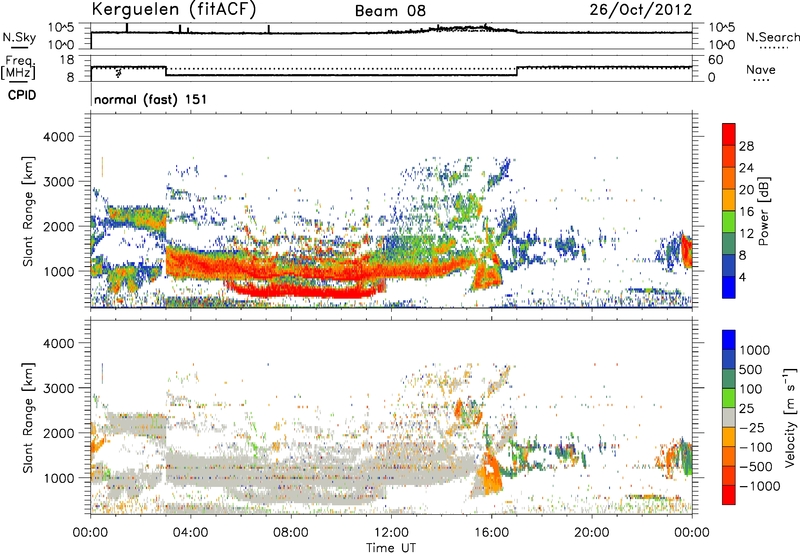Click the '08:00' time axis tick label
The image size is (800, 554).
(x=290, y=533)
